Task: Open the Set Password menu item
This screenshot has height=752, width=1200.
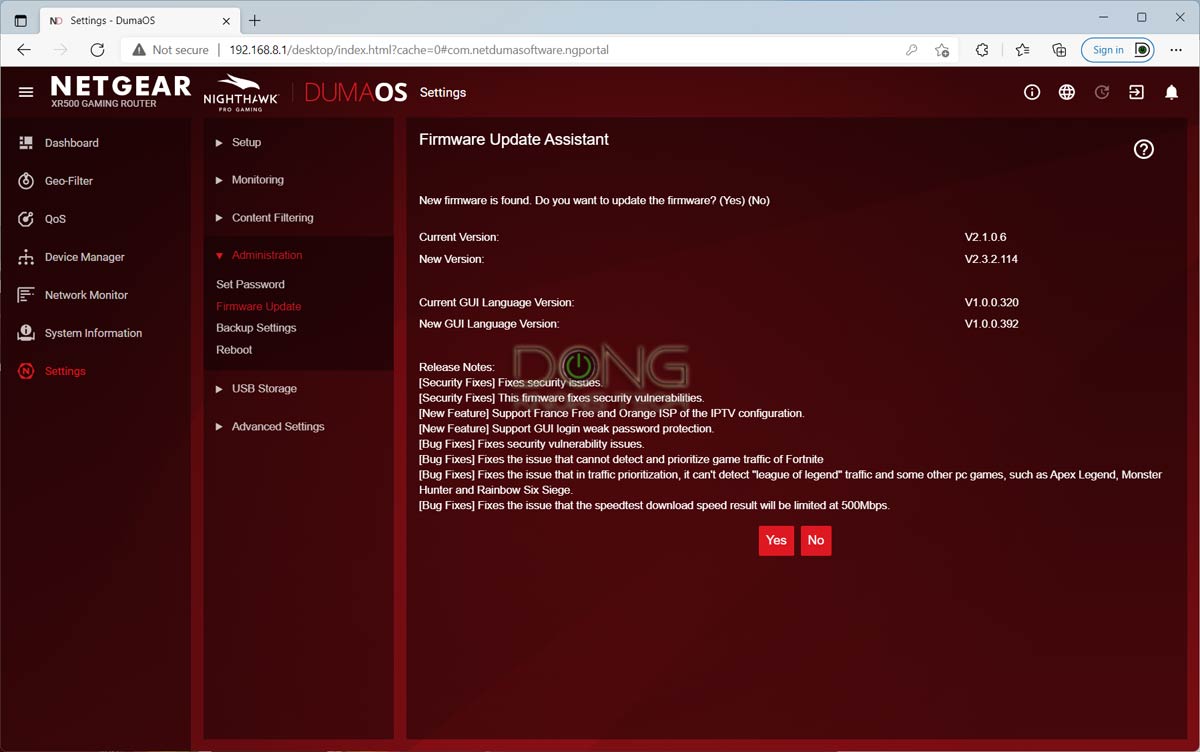Action: [250, 285]
